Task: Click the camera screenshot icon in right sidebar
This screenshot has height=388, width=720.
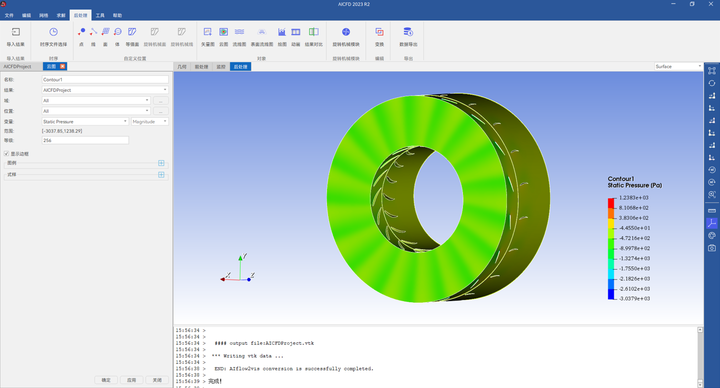Action: tap(712, 248)
